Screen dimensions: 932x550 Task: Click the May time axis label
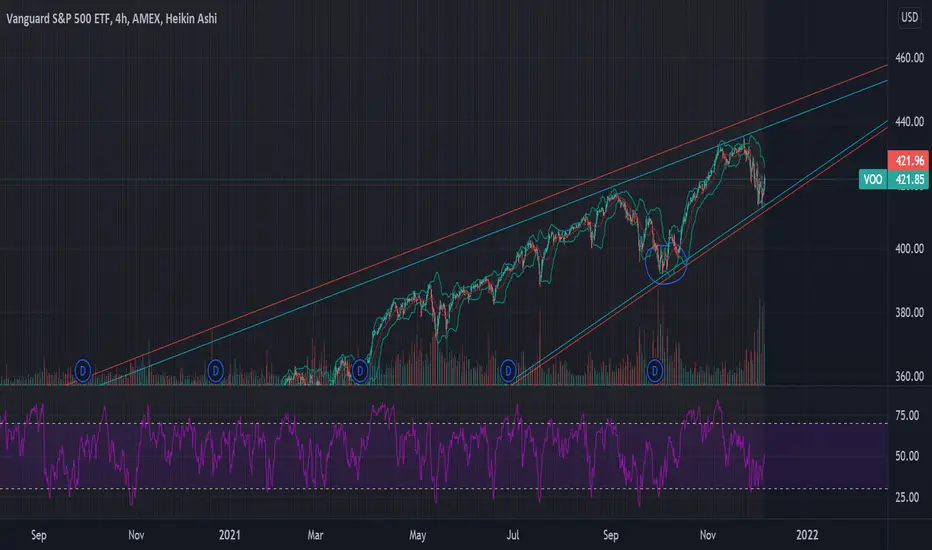pos(417,535)
